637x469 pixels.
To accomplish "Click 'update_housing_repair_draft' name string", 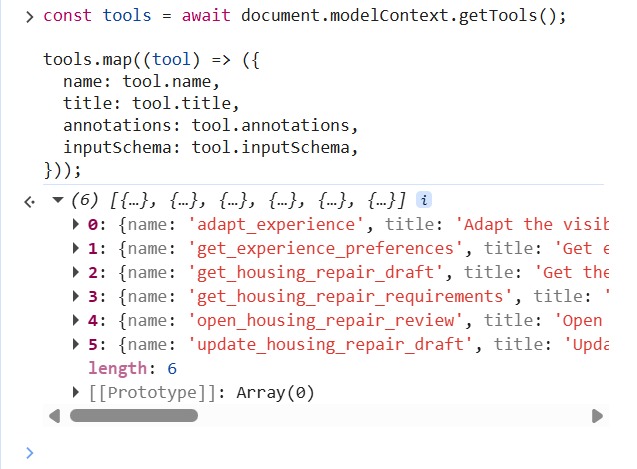I will click(330, 344).
